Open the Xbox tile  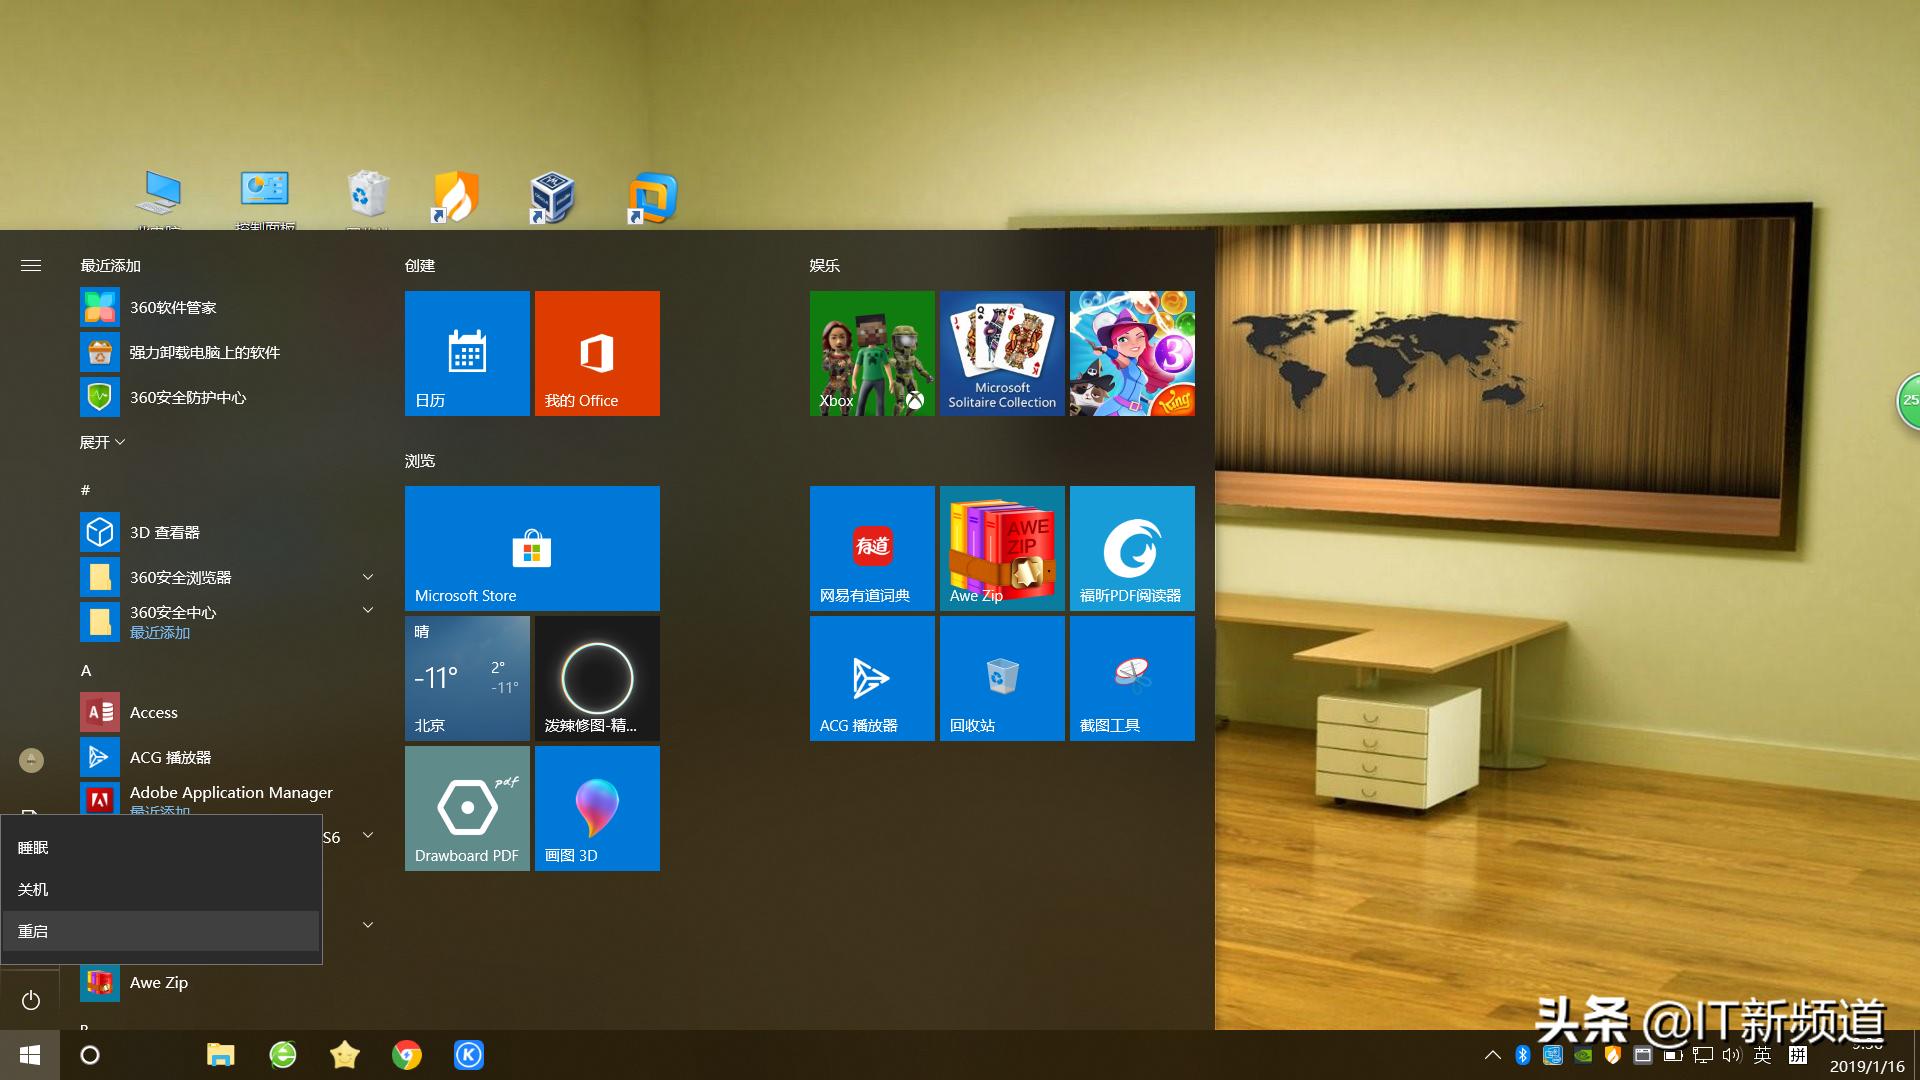tap(872, 353)
